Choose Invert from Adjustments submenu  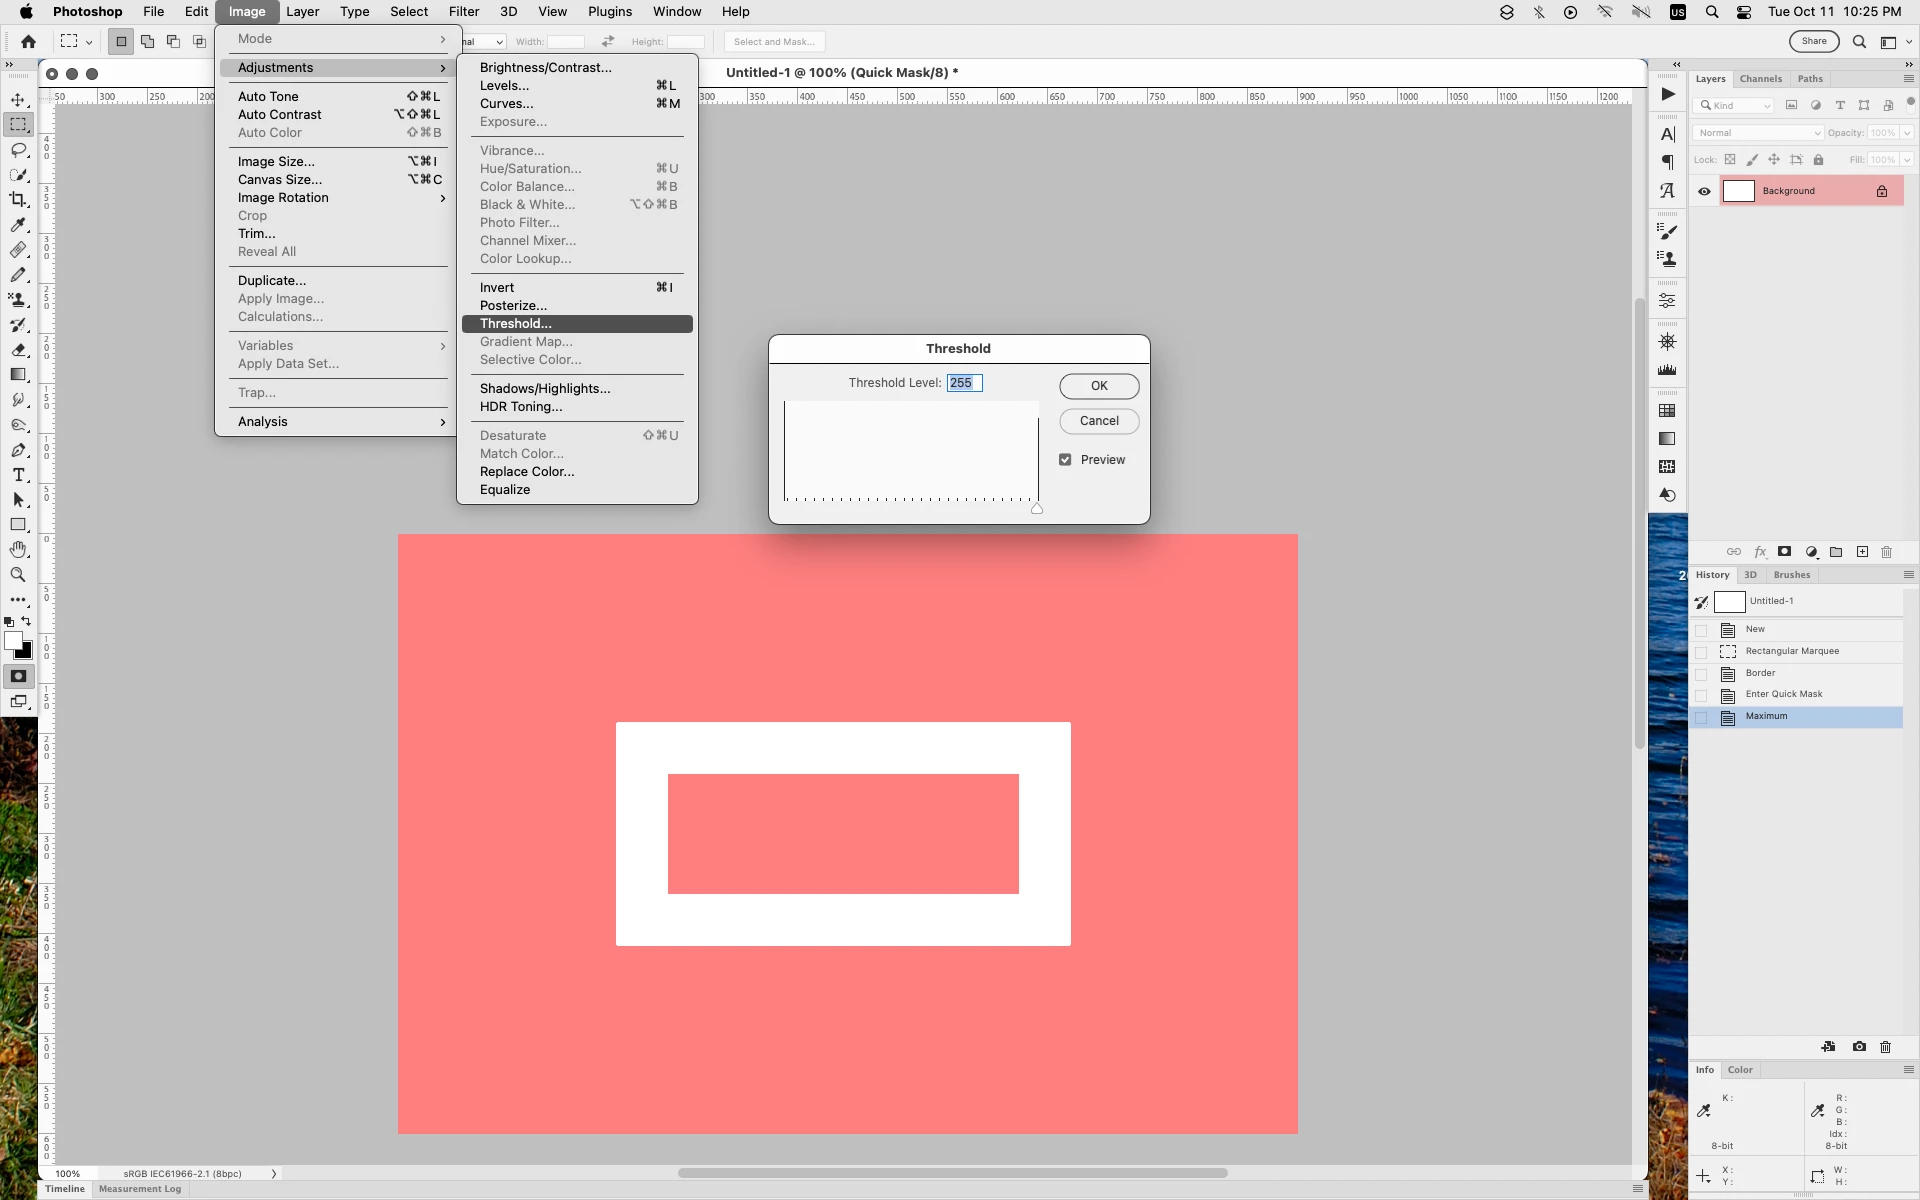coord(497,288)
